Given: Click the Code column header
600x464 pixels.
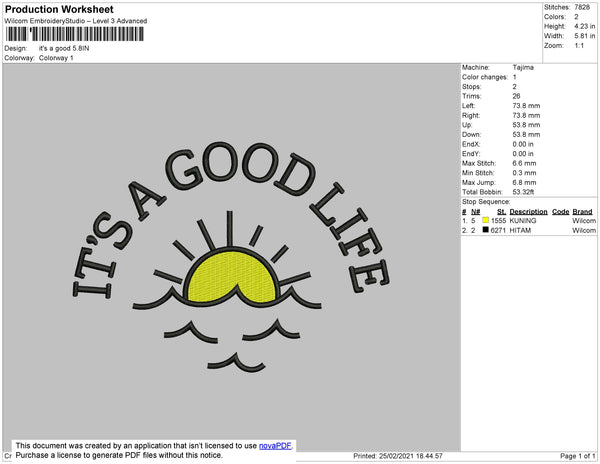Looking at the screenshot, I should tap(561, 212).
